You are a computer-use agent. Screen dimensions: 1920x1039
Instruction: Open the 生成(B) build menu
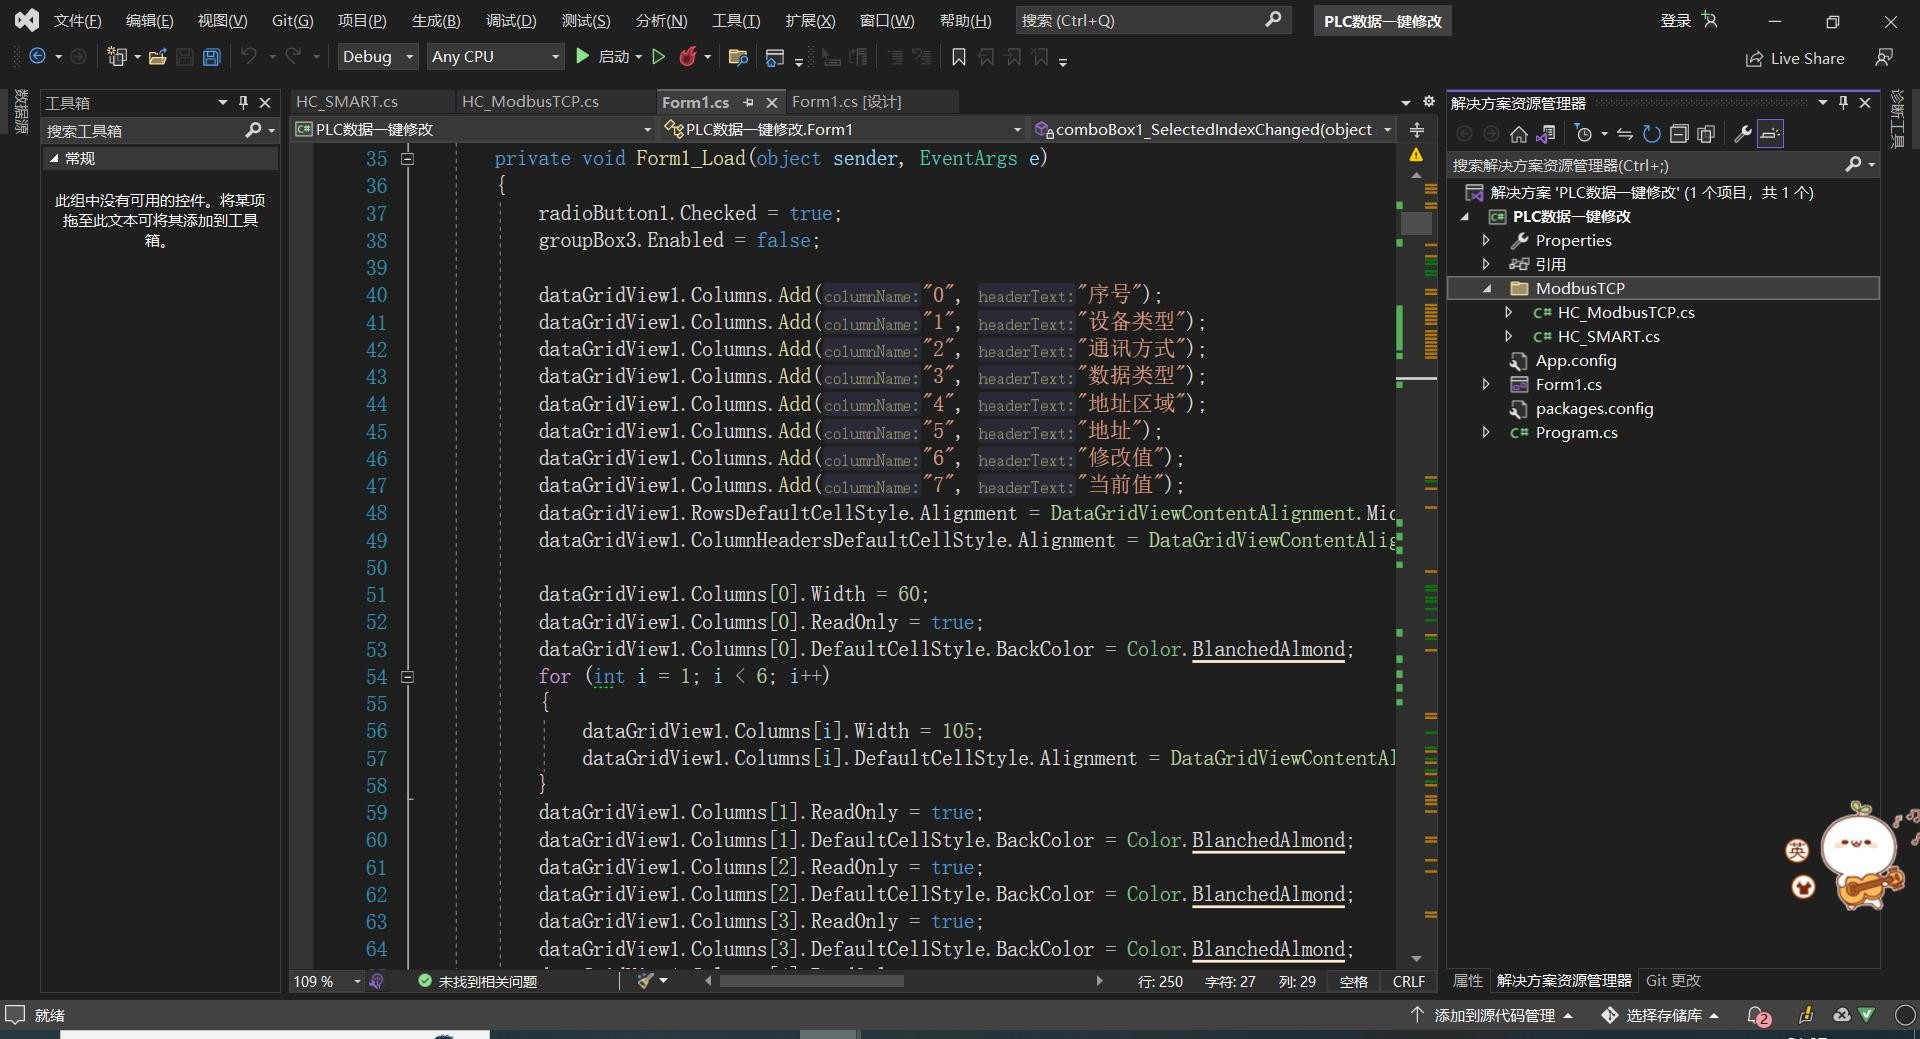[436, 20]
